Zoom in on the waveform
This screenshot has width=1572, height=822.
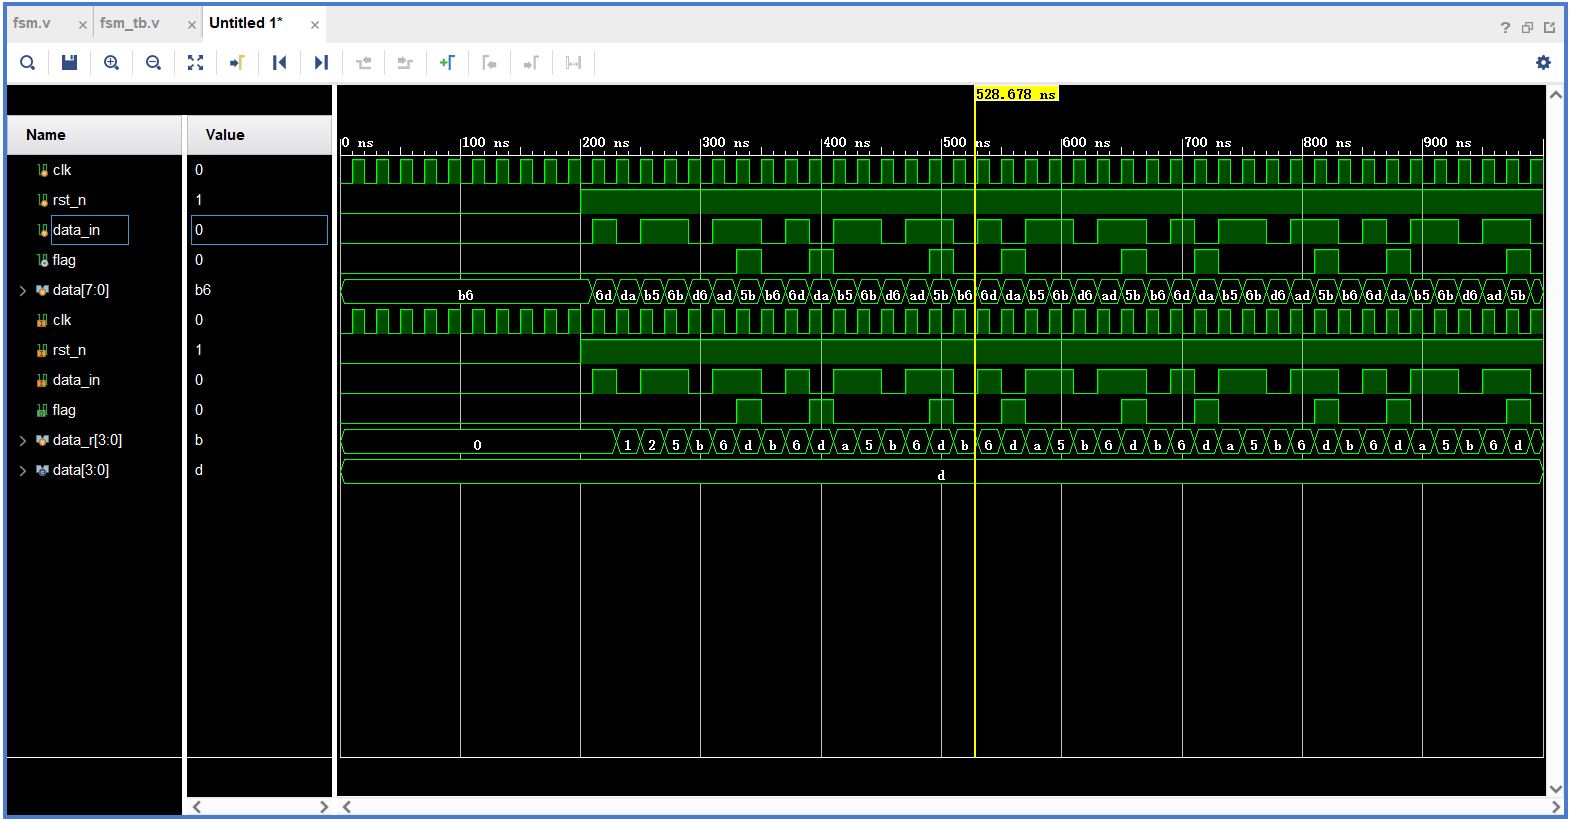(x=111, y=63)
